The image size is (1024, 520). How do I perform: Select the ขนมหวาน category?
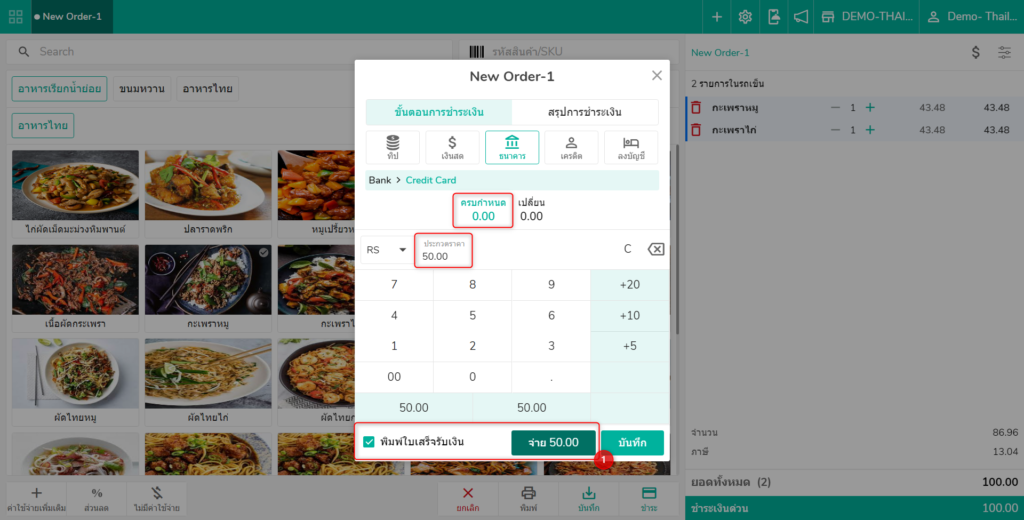(142, 89)
